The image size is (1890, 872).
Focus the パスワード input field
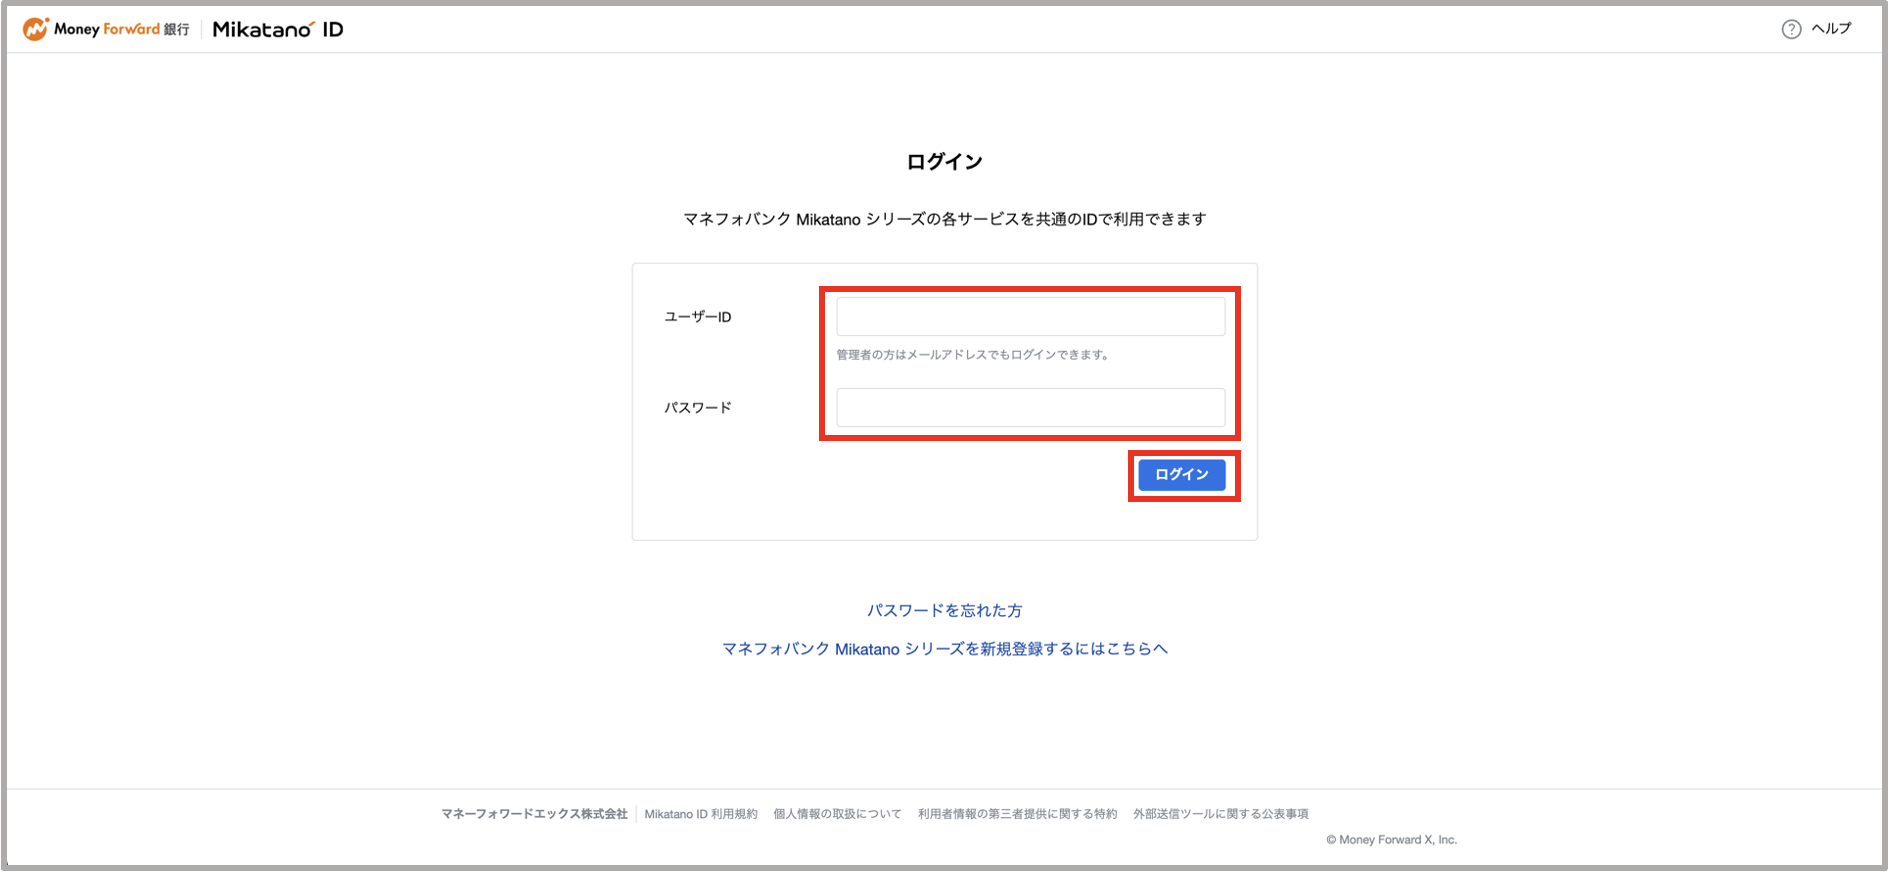tap(1030, 408)
